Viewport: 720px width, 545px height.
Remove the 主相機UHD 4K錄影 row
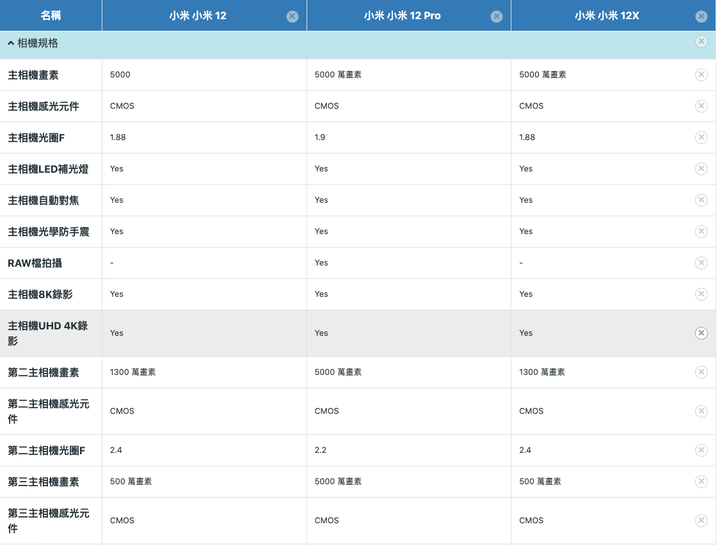701,333
